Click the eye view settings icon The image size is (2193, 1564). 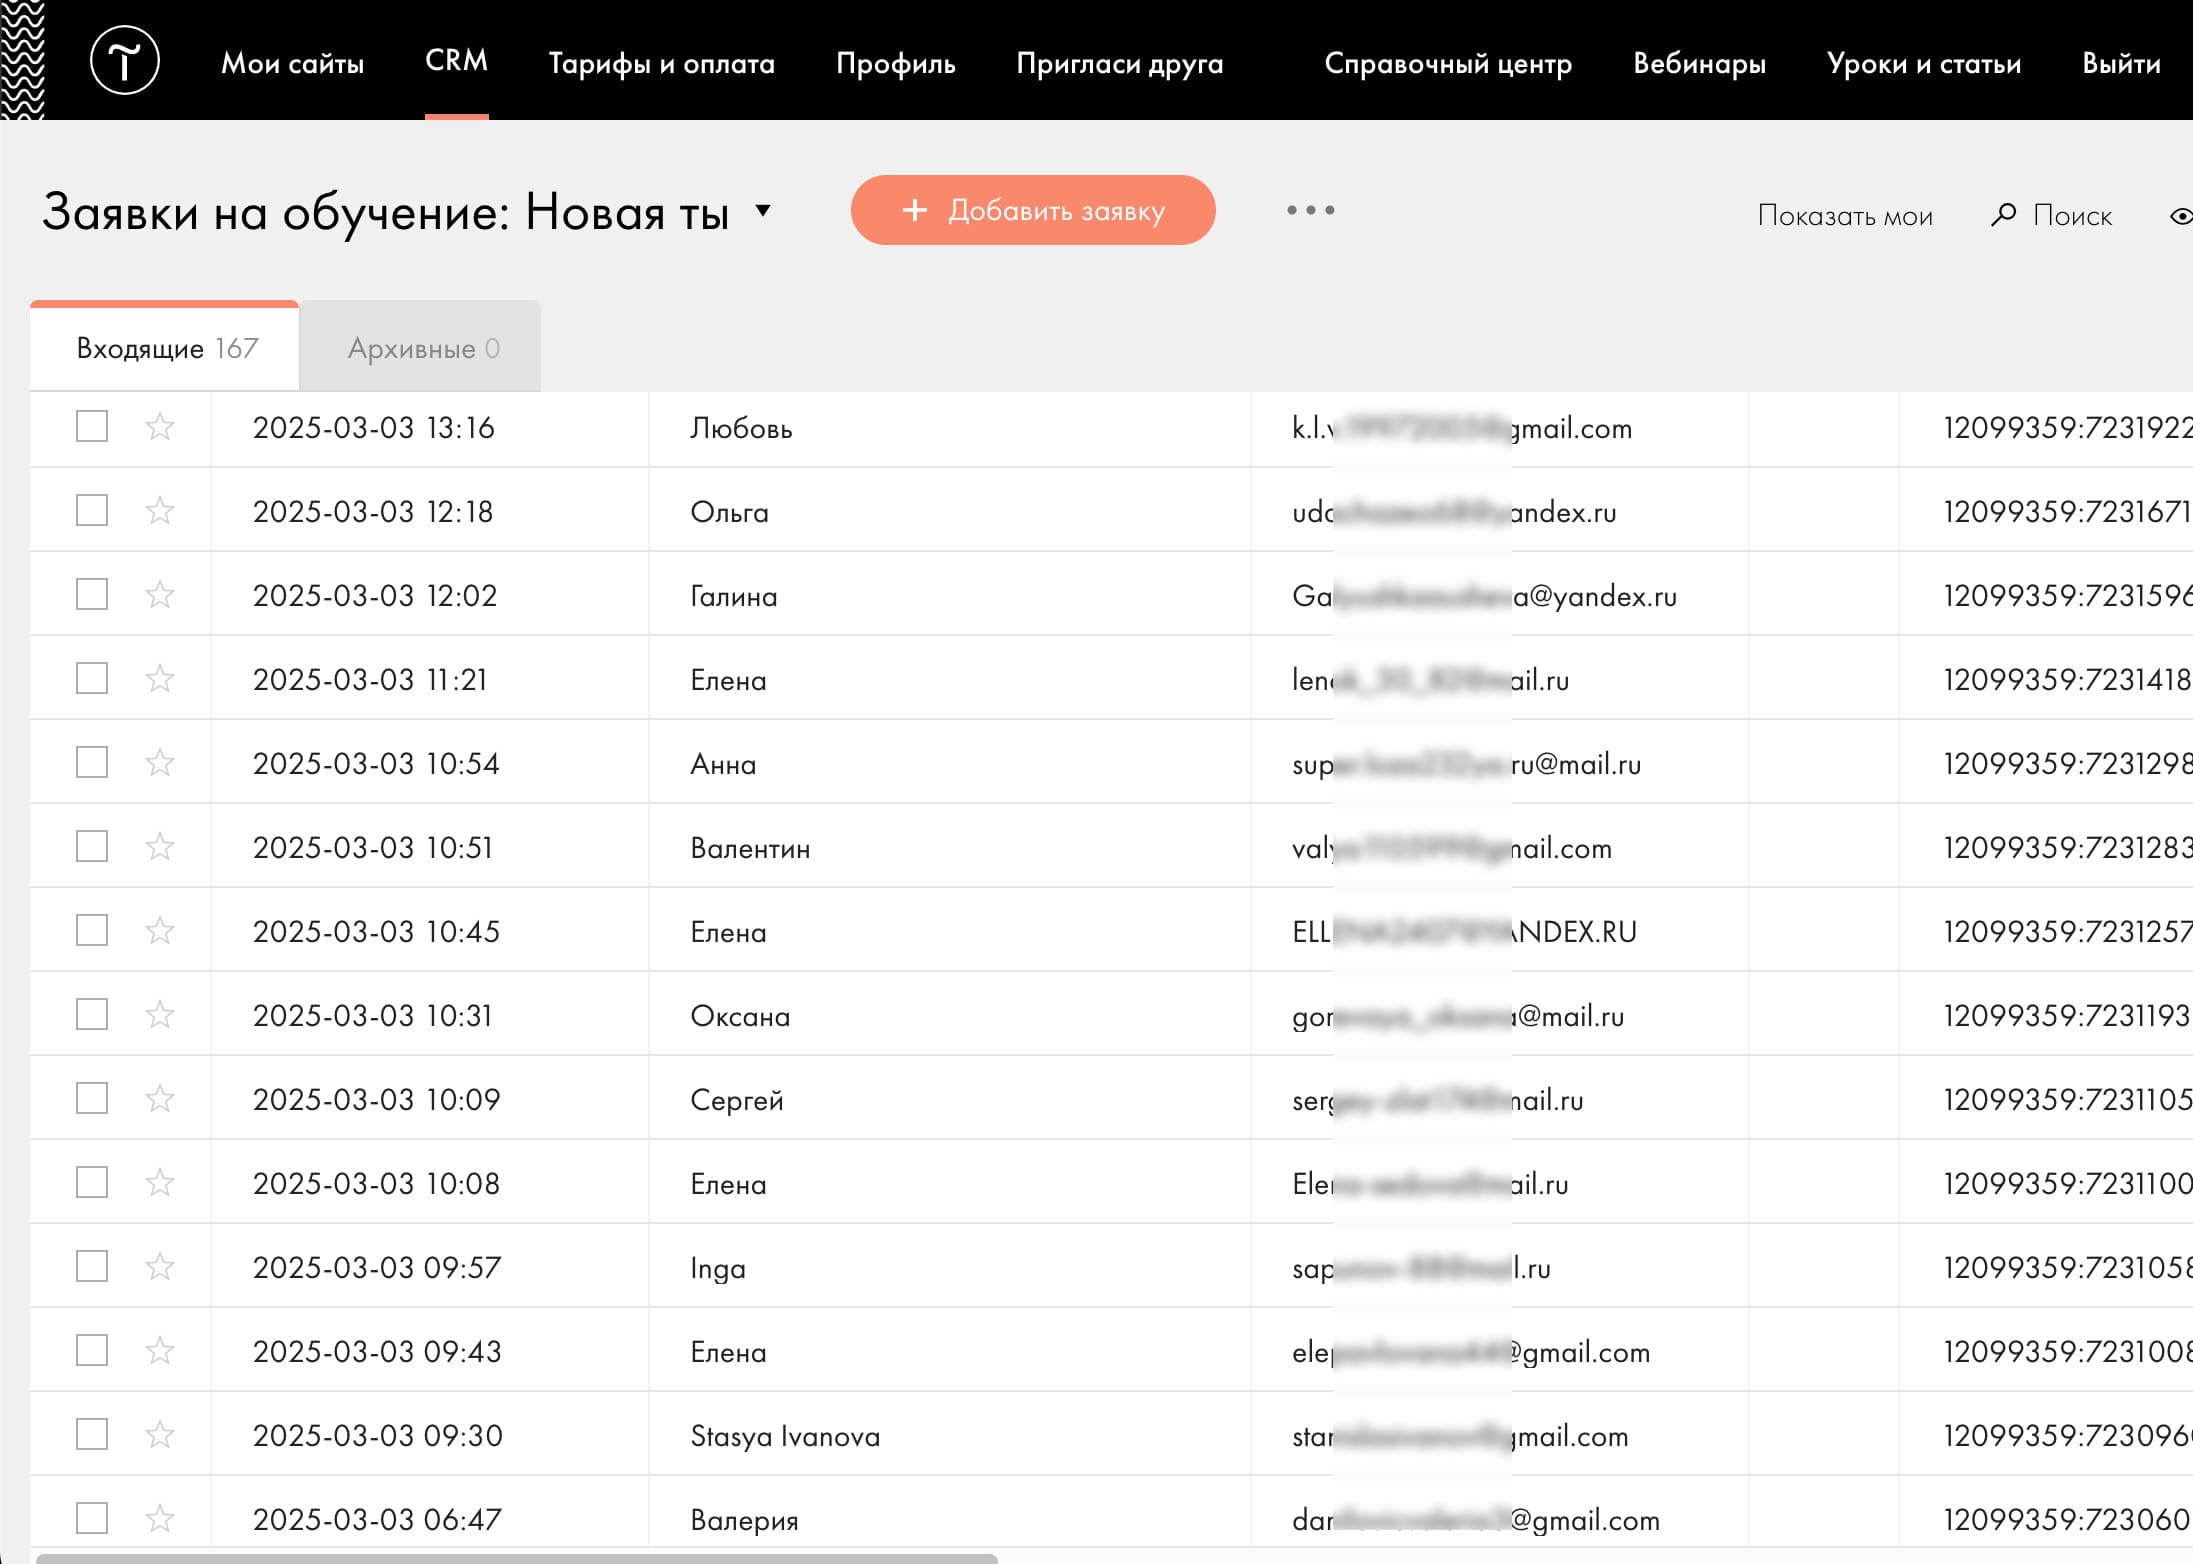click(2181, 216)
